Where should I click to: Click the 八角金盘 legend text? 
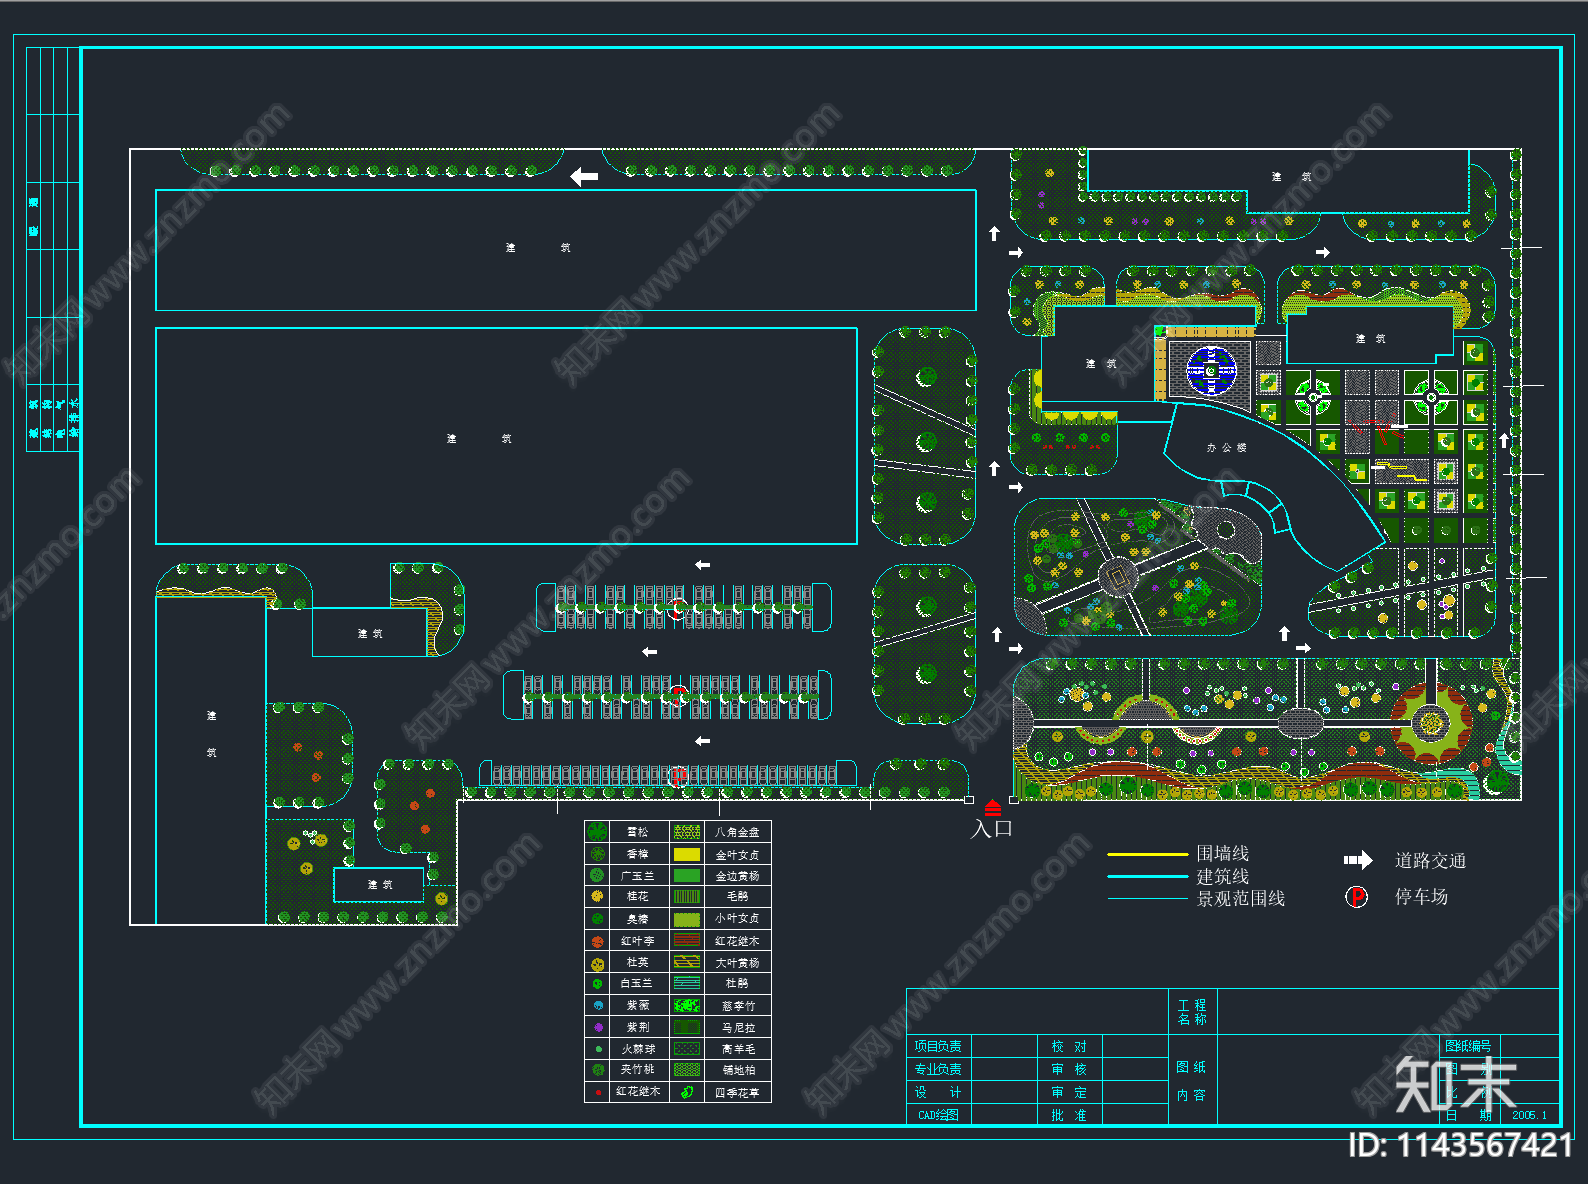click(x=737, y=832)
